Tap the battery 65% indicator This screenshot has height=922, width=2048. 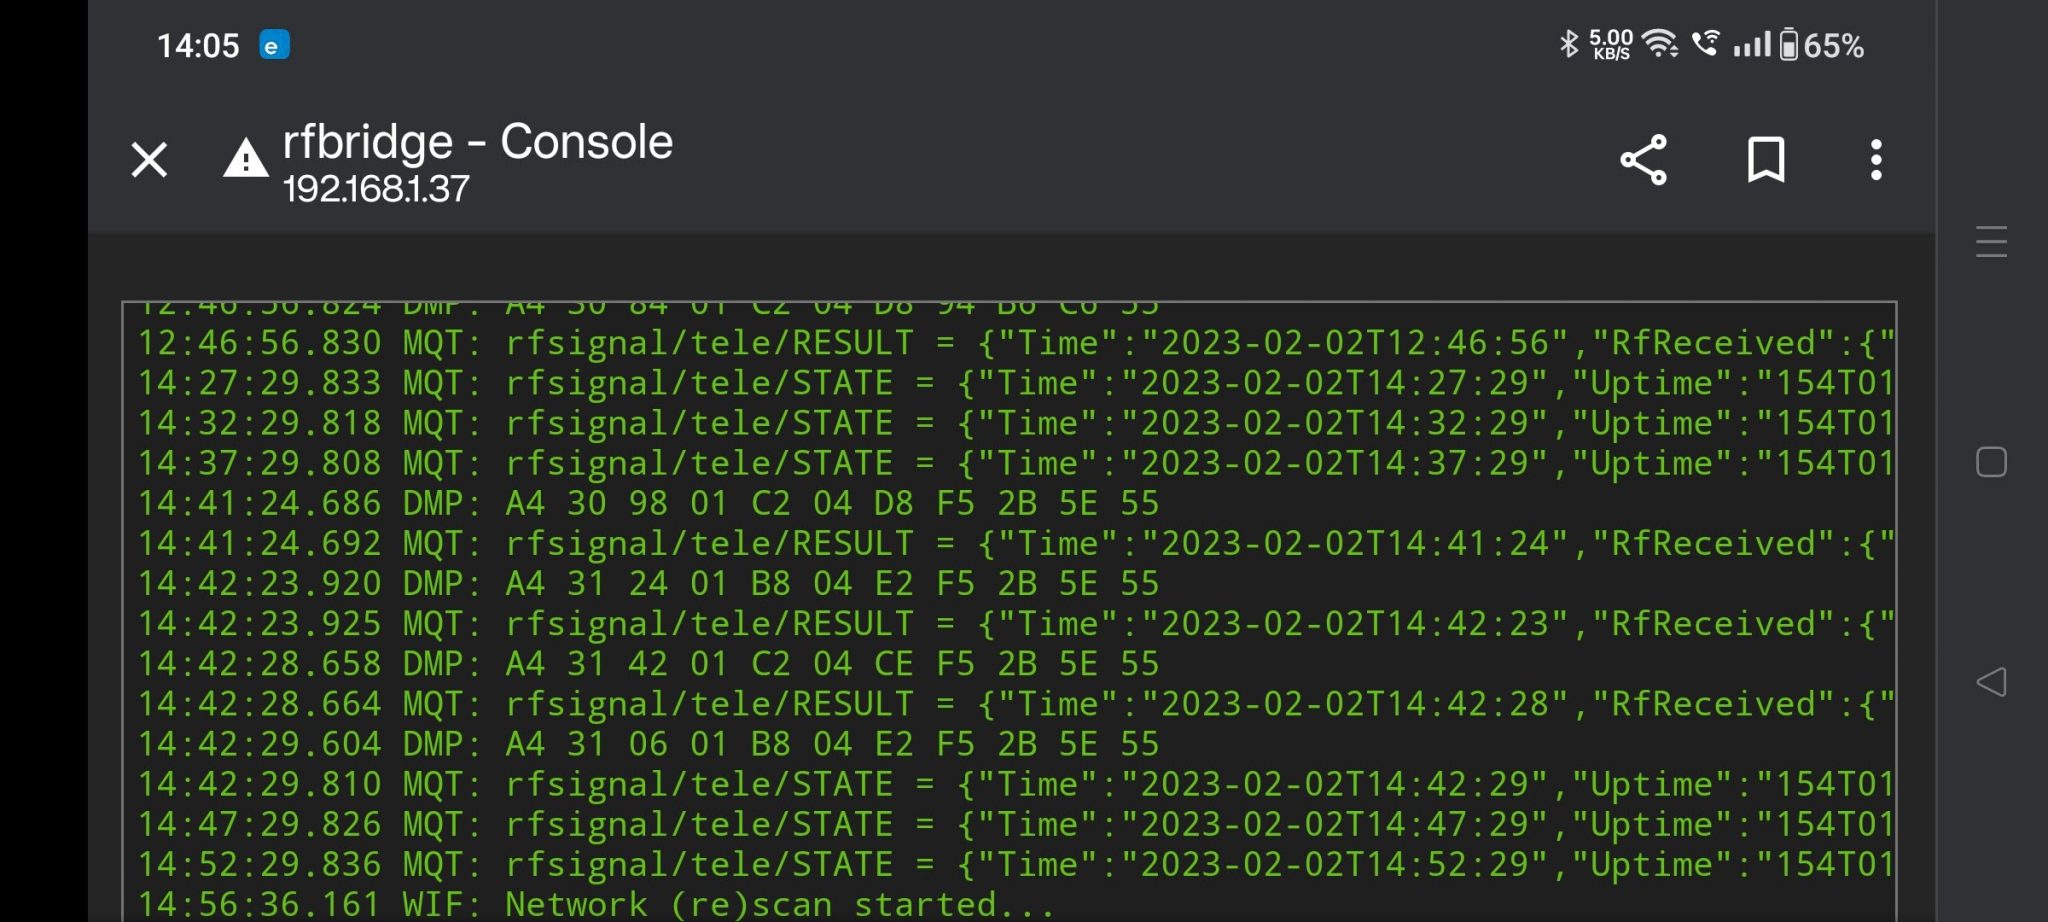tap(1822, 45)
